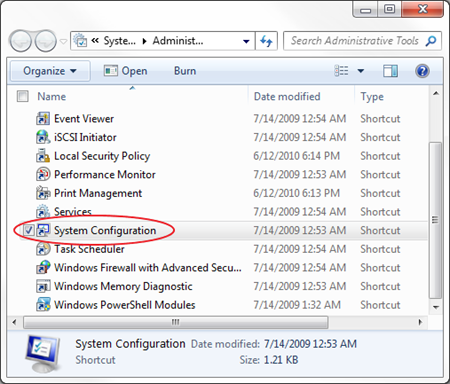Select the Event Viewer name text
This screenshot has width=450, height=384.
point(84,119)
